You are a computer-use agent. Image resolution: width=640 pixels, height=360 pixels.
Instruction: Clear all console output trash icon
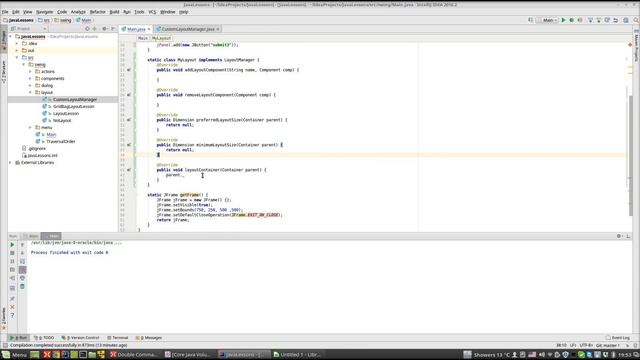tap(22, 287)
